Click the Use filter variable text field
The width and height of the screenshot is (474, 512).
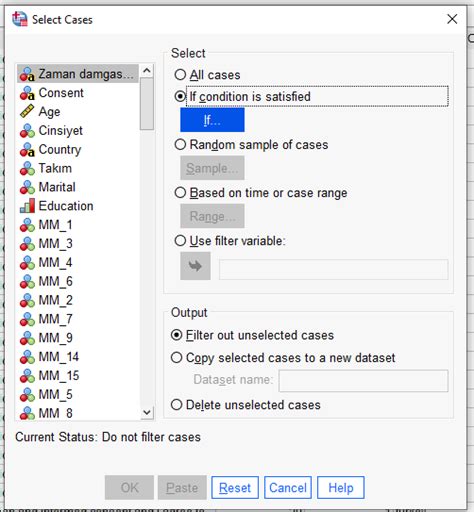click(333, 269)
